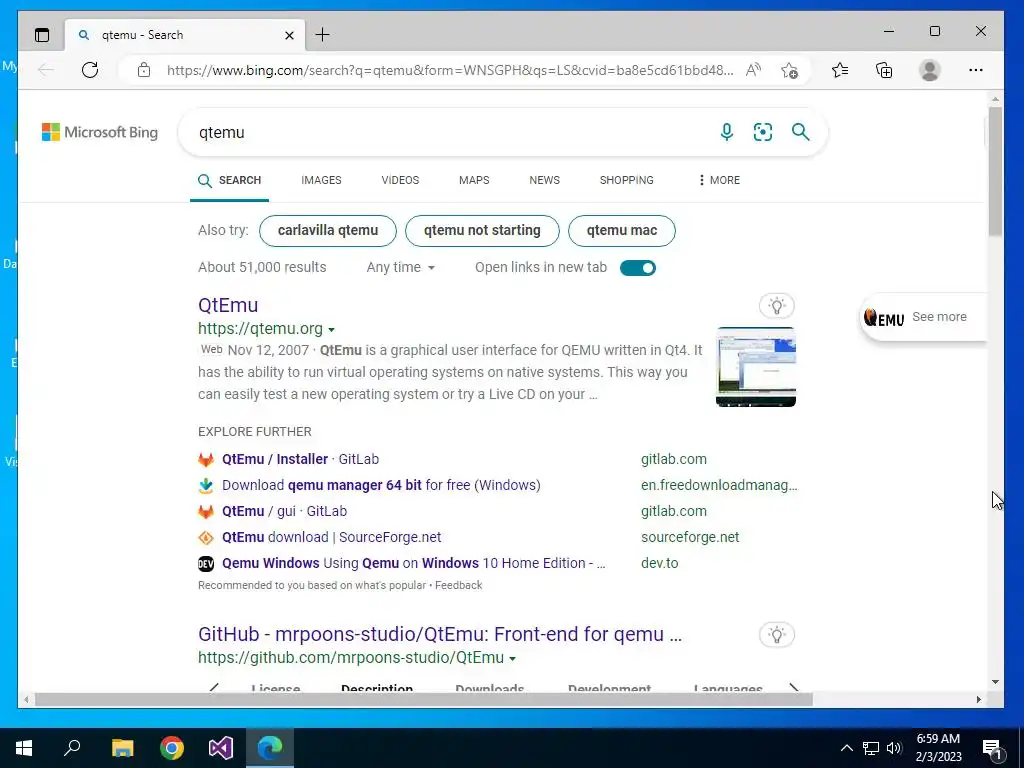Click in the Bing search box
1024x768 pixels.
pos(451,132)
